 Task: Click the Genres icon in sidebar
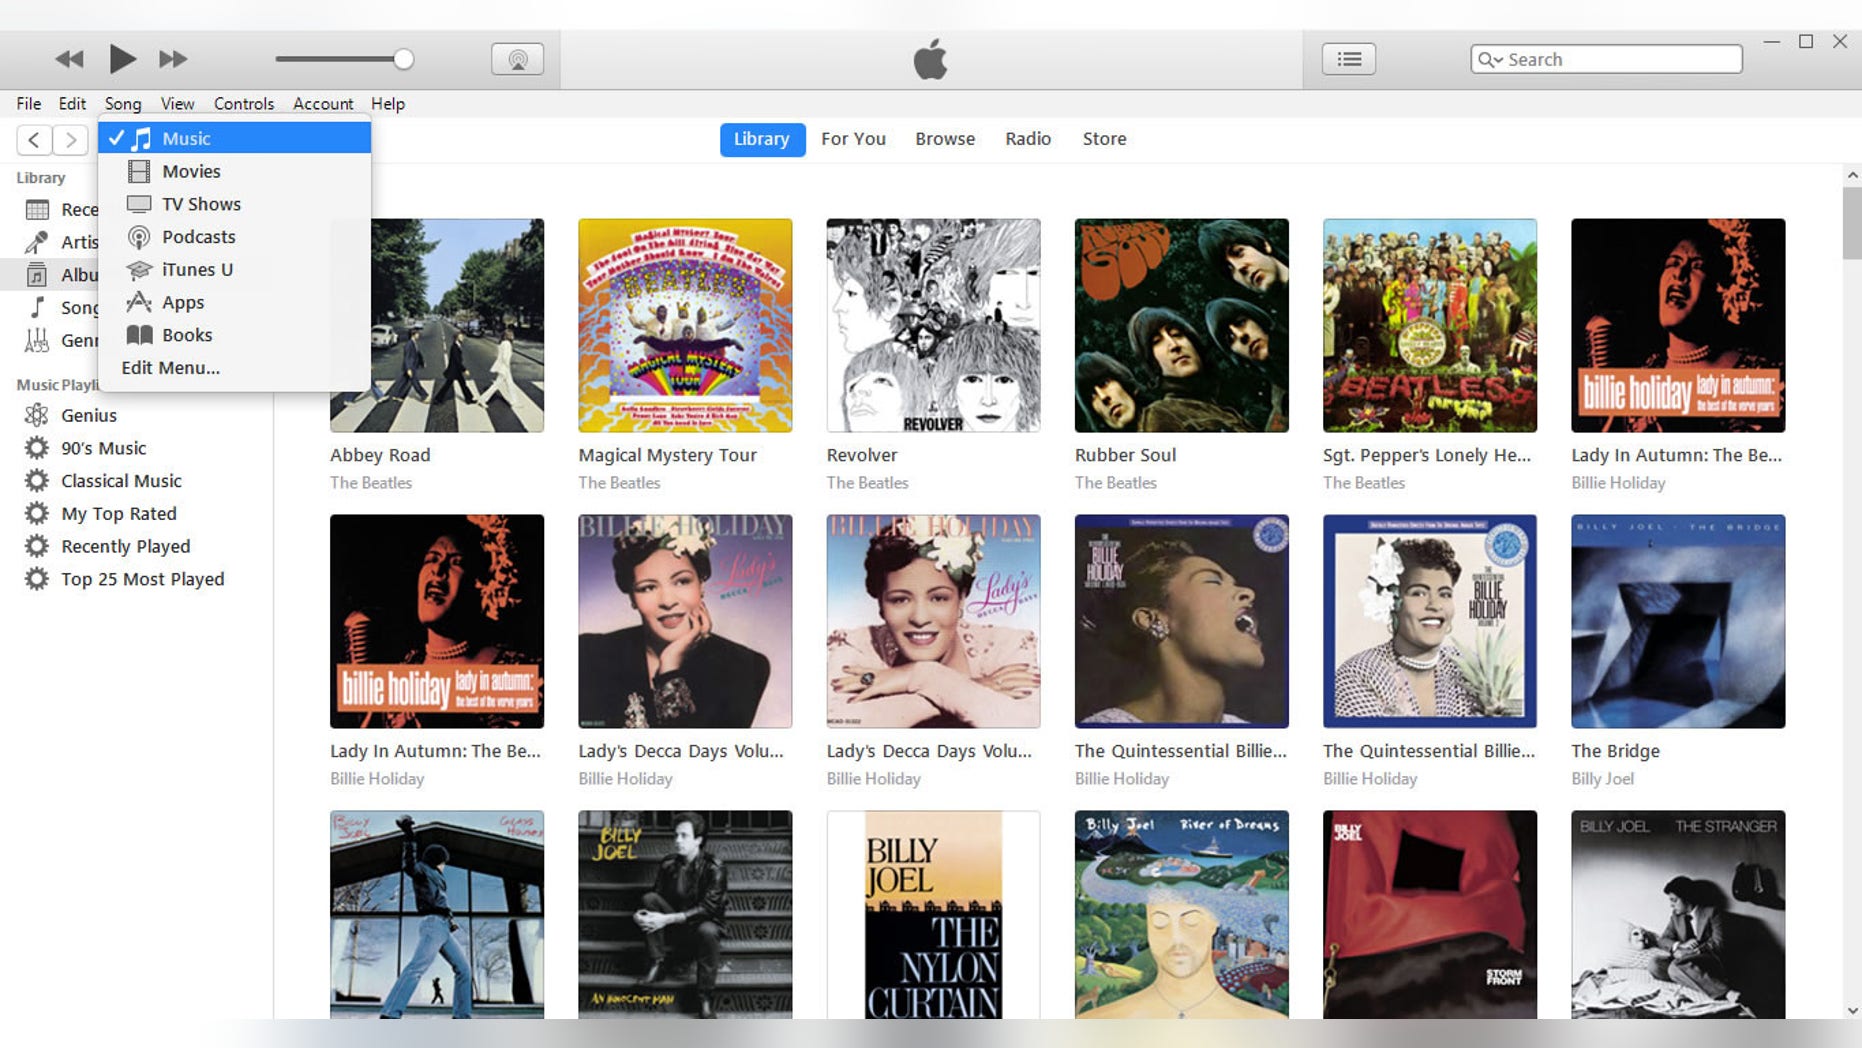pos(37,340)
